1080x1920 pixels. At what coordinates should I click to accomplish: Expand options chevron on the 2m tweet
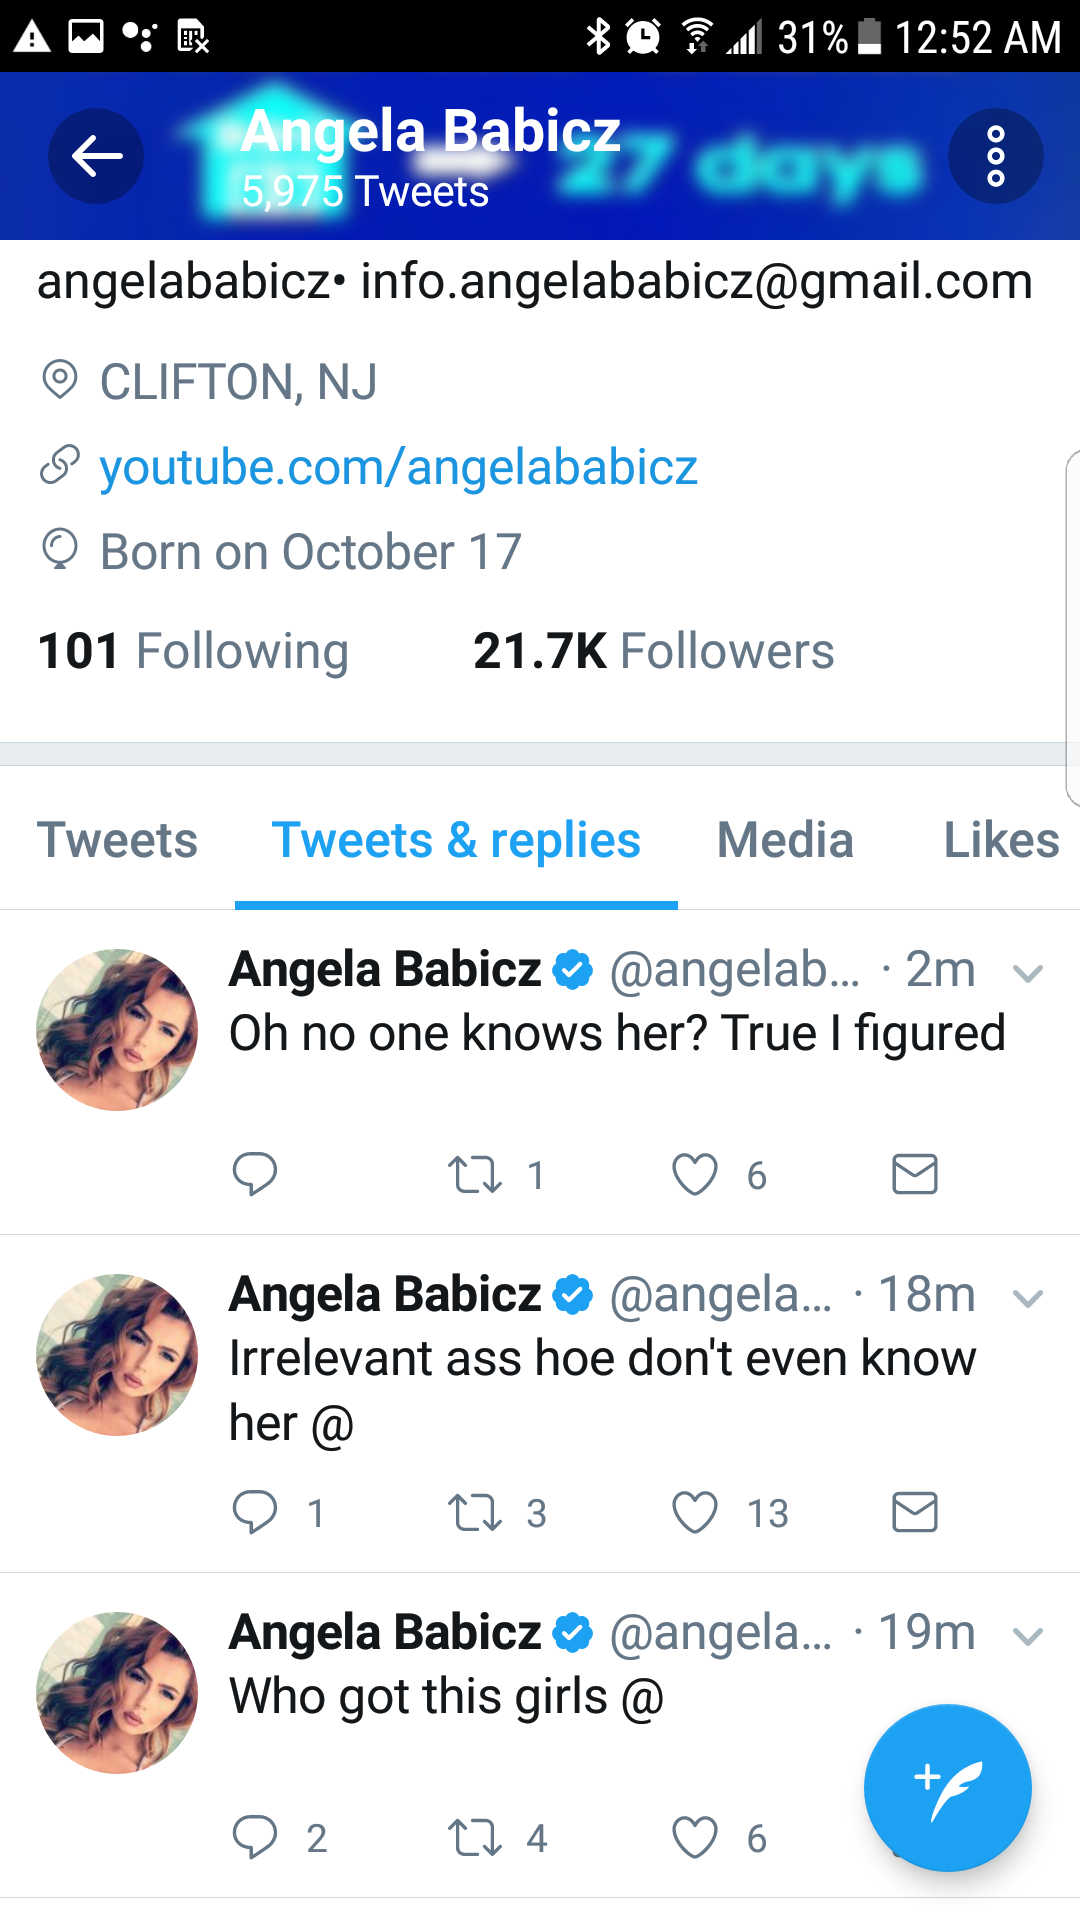pos(1028,973)
